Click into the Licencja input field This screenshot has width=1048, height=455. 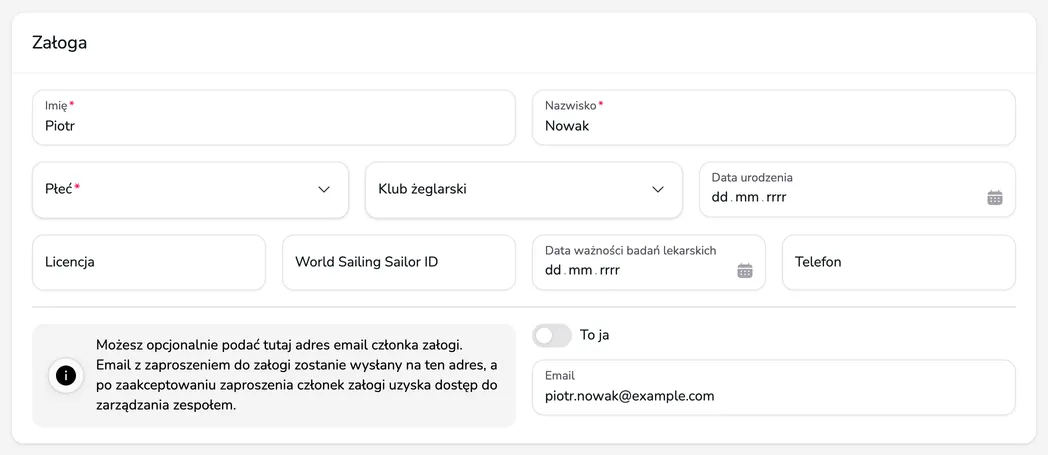tap(149, 263)
